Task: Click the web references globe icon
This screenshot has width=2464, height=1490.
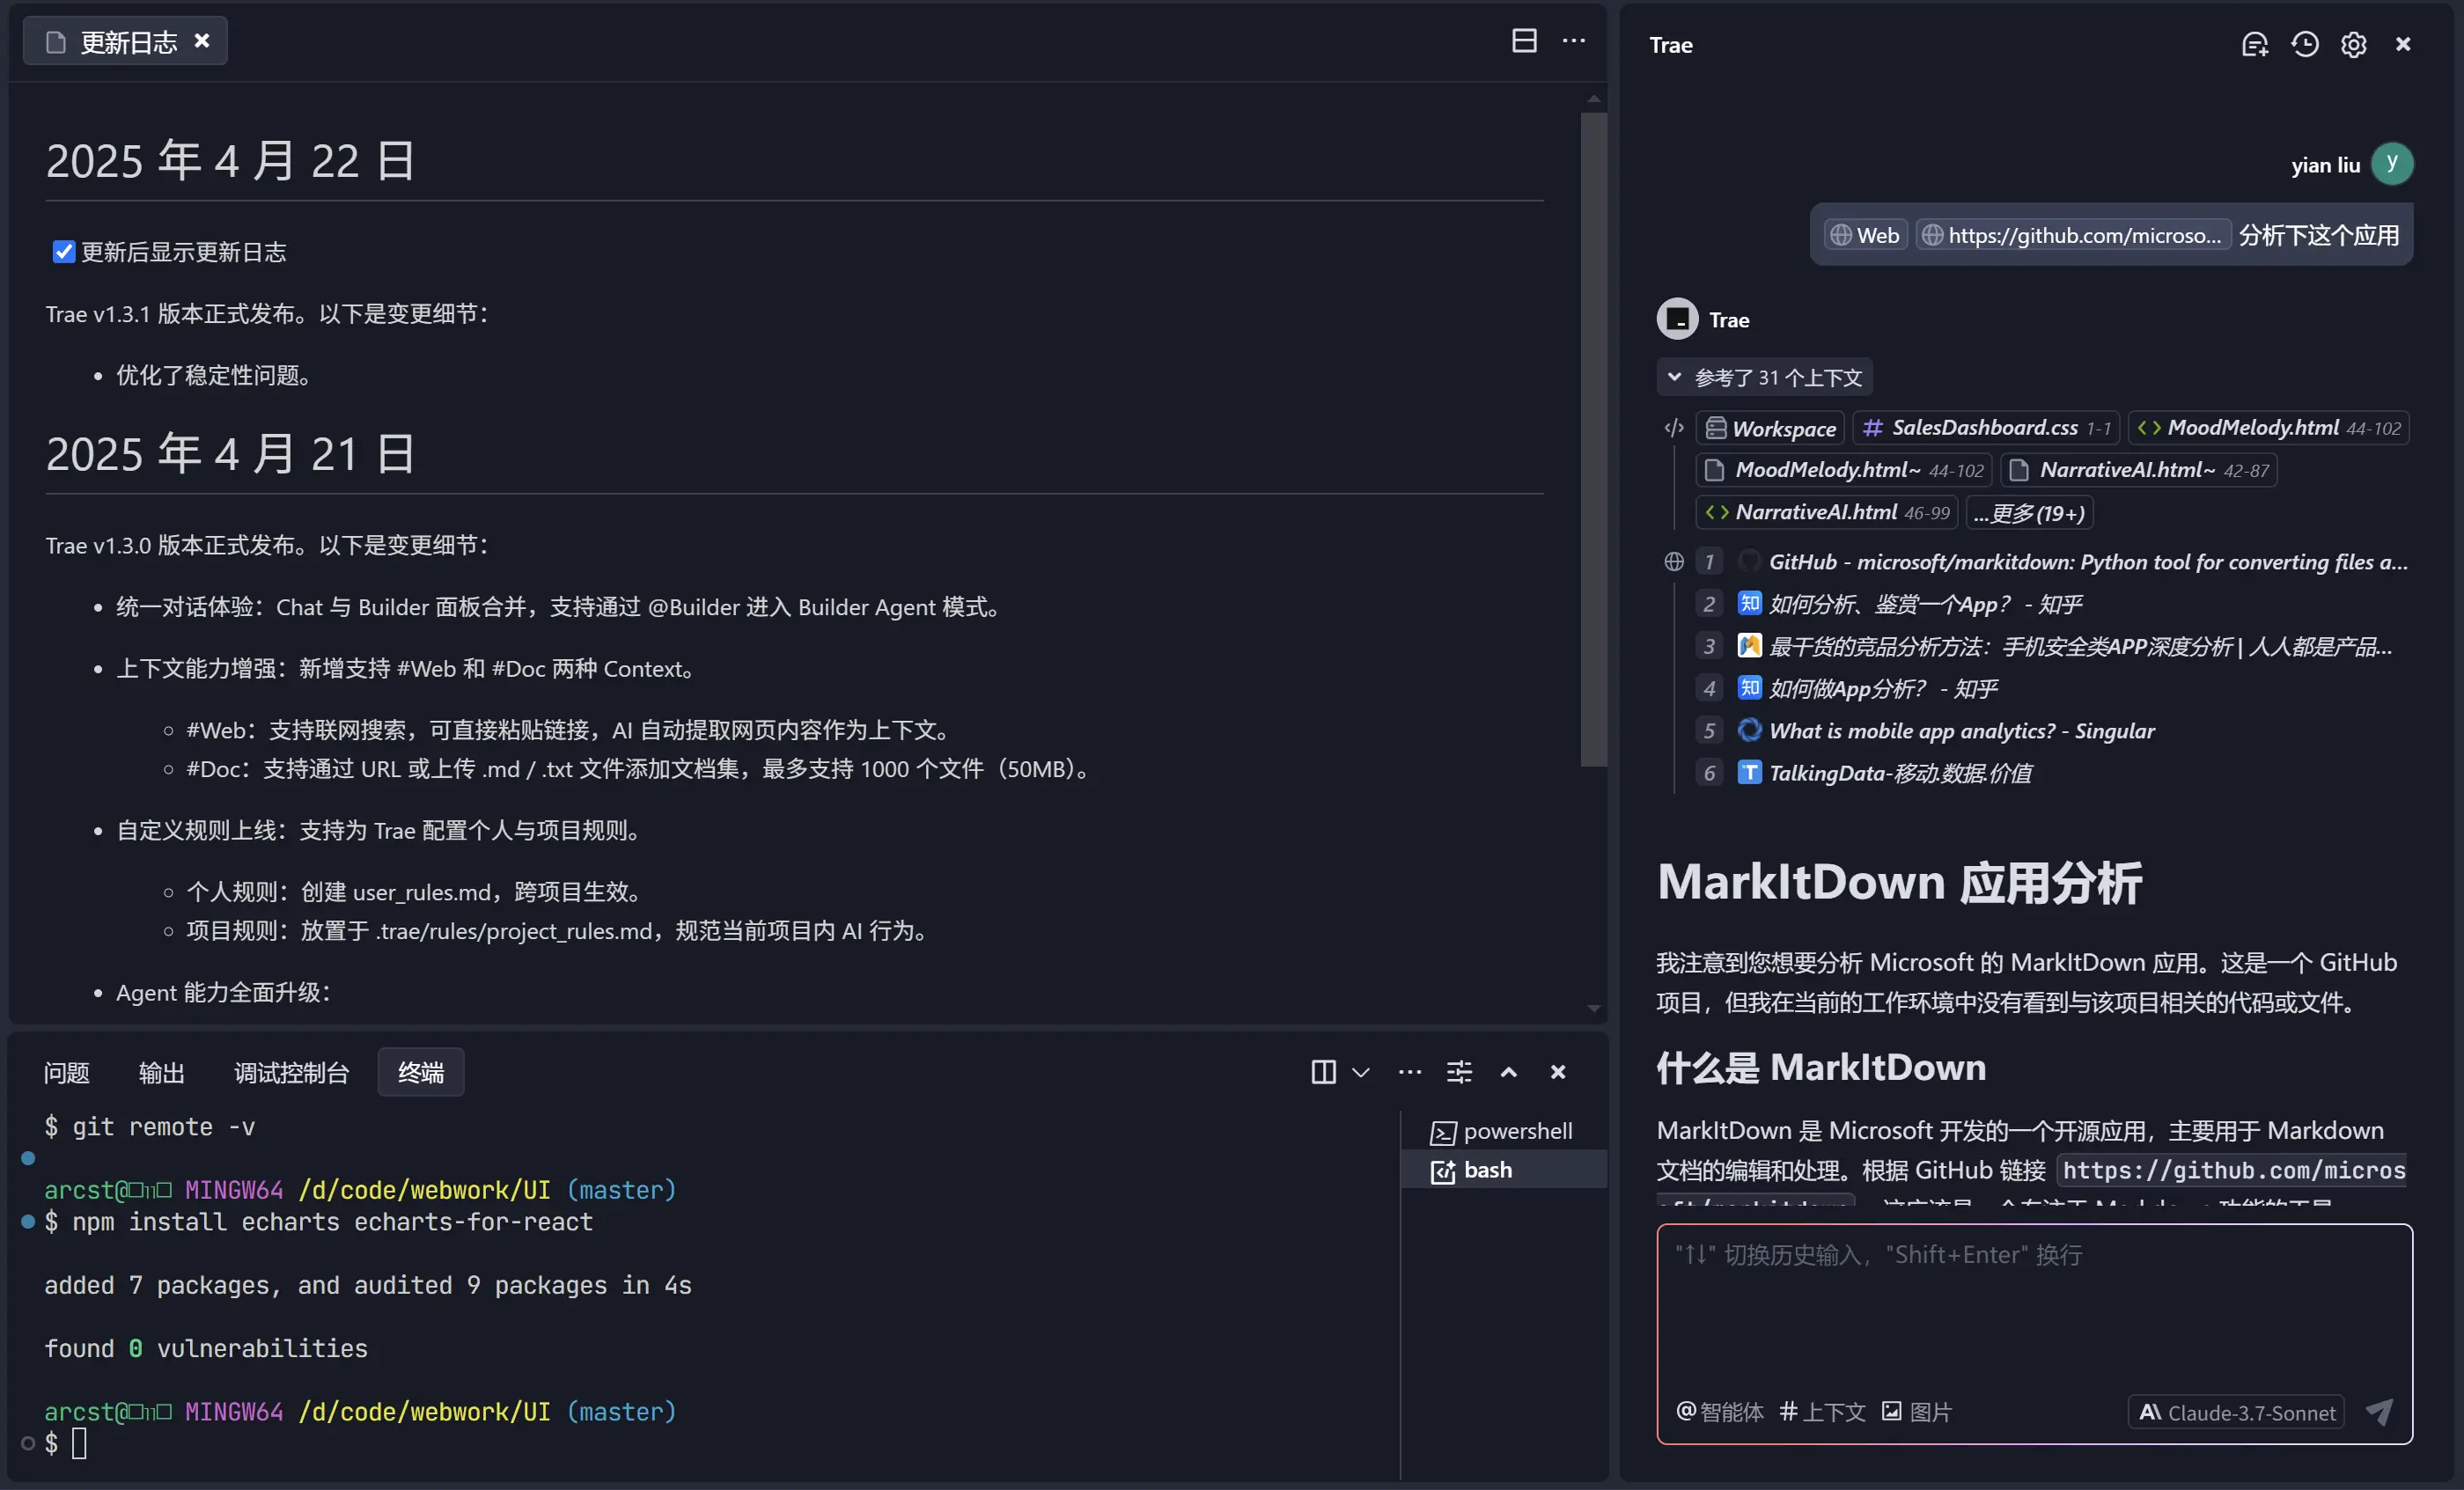Action: click(x=1674, y=562)
